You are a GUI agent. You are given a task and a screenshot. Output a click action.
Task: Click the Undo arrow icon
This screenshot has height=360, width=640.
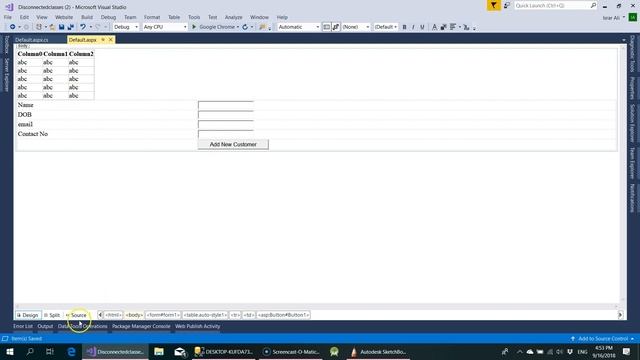[83, 27]
